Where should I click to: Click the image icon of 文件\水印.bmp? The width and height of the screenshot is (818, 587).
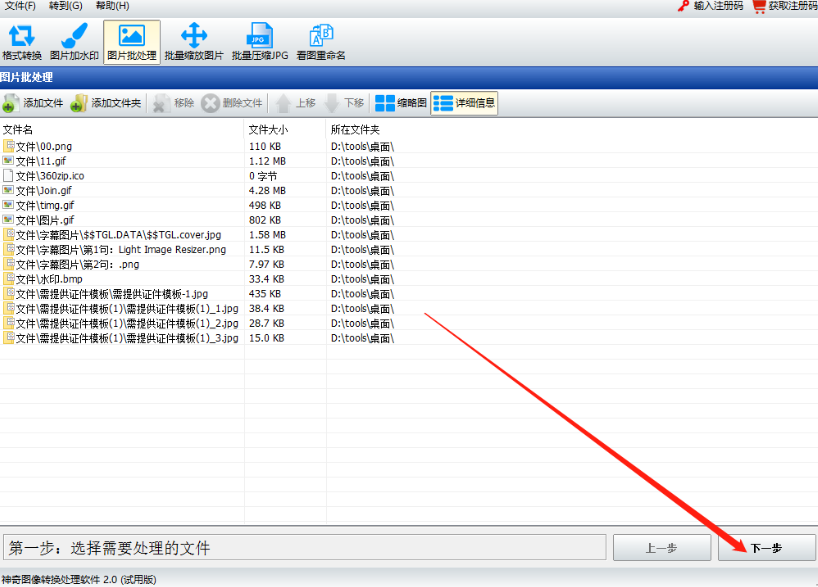(x=8, y=278)
